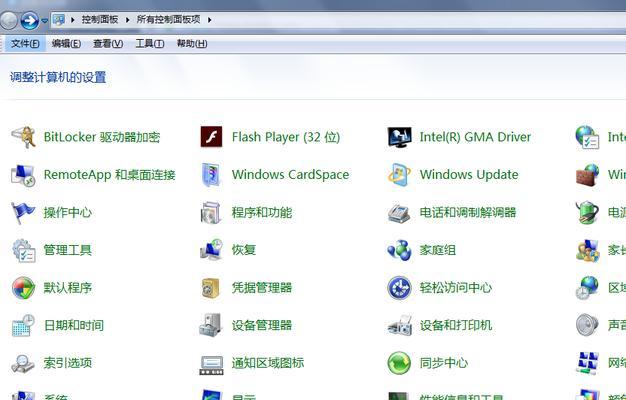This screenshot has height=400, width=626.
Task: Open the 轻松访问中心 icon
Action: click(x=399, y=288)
